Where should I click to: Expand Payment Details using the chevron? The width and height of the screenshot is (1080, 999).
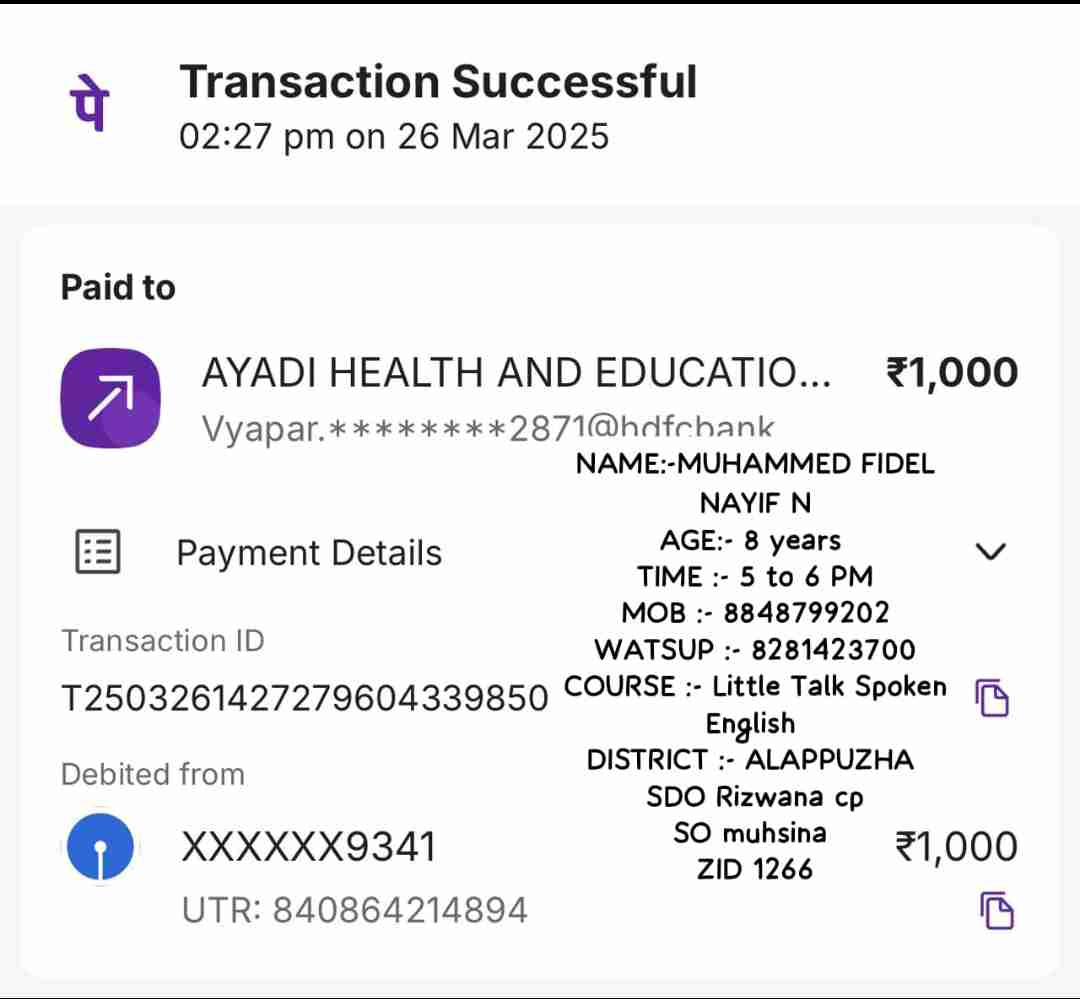pos(990,551)
